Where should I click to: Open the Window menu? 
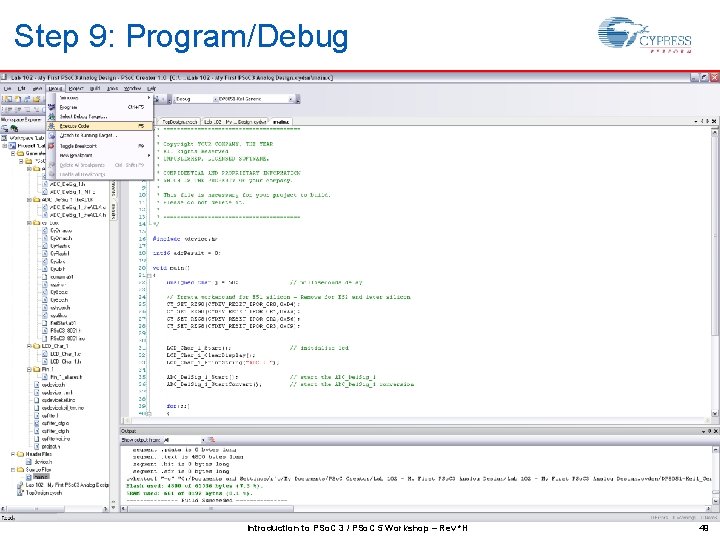tap(132, 88)
